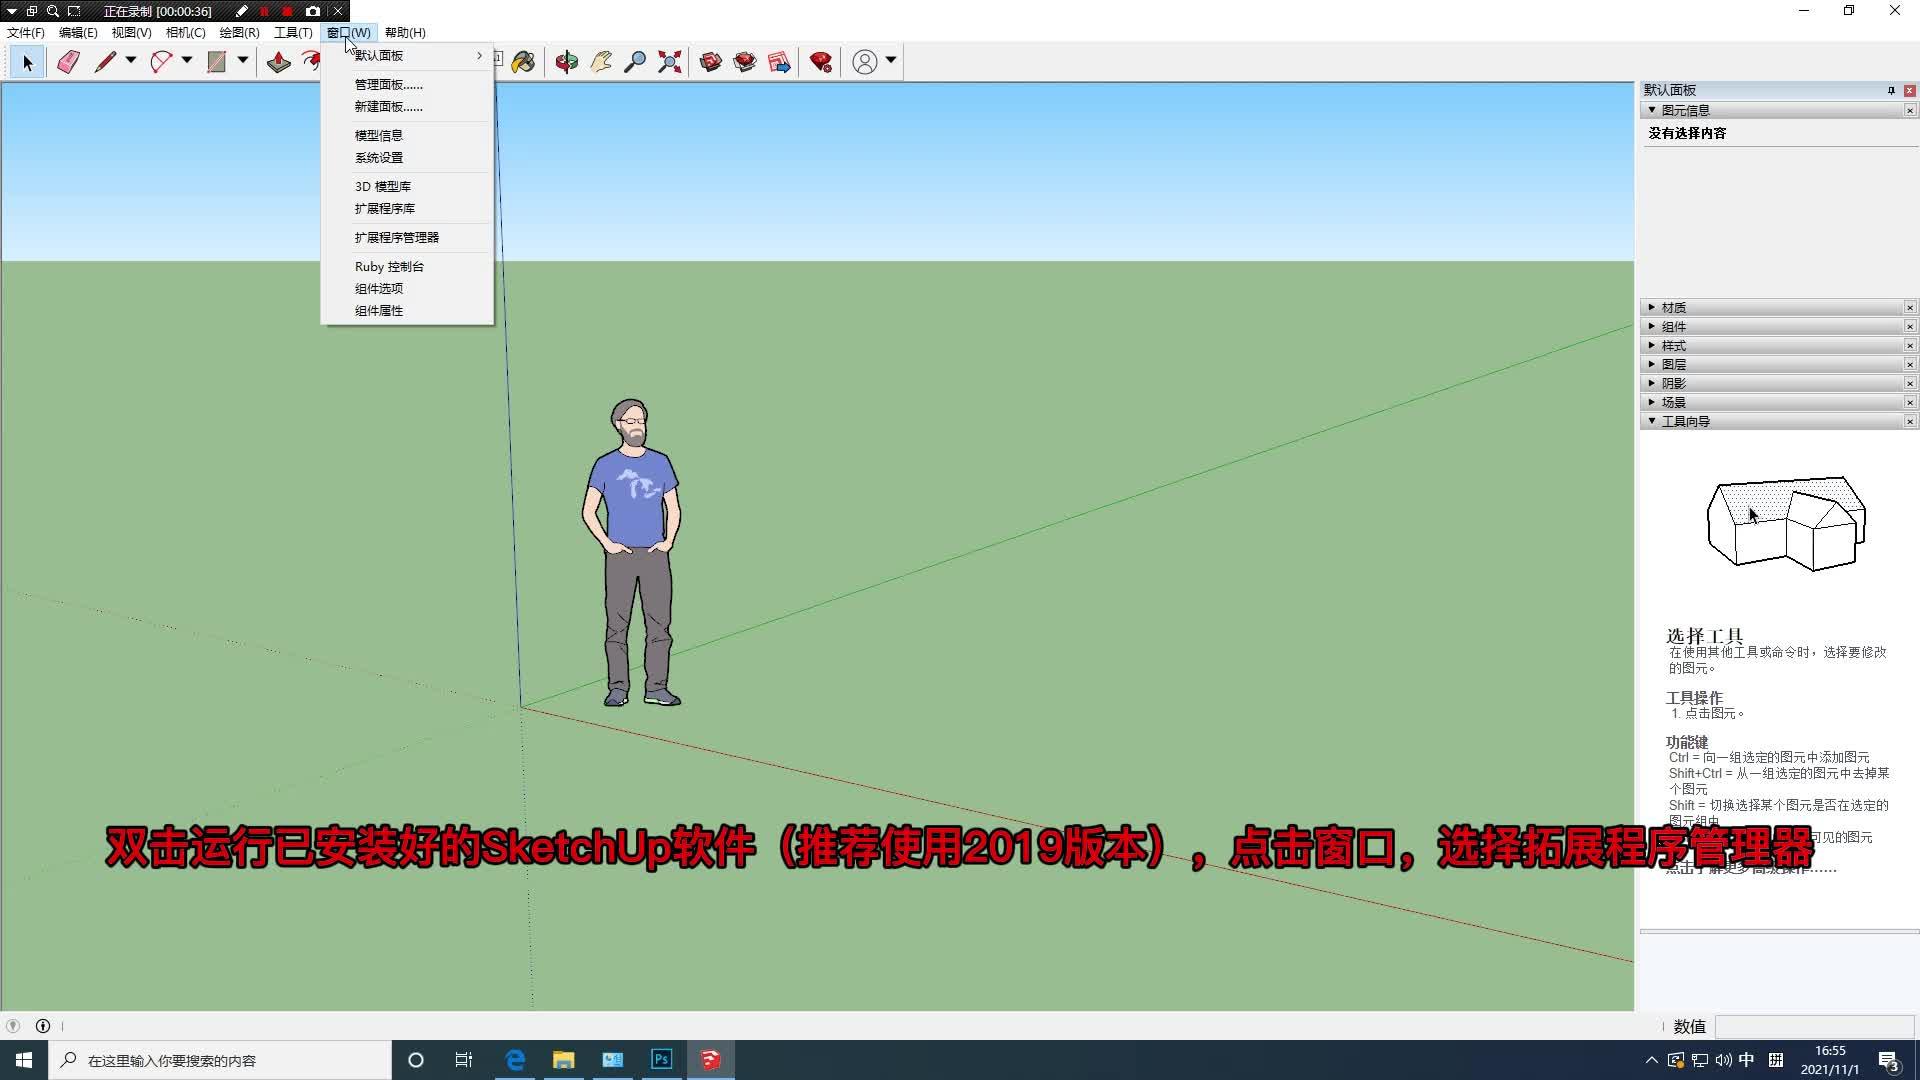Open 模型信息 from the menu

click(x=407, y=136)
